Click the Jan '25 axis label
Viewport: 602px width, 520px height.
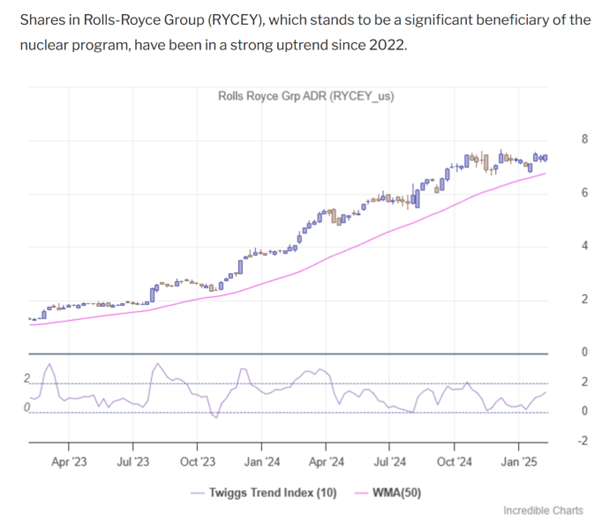(519, 462)
